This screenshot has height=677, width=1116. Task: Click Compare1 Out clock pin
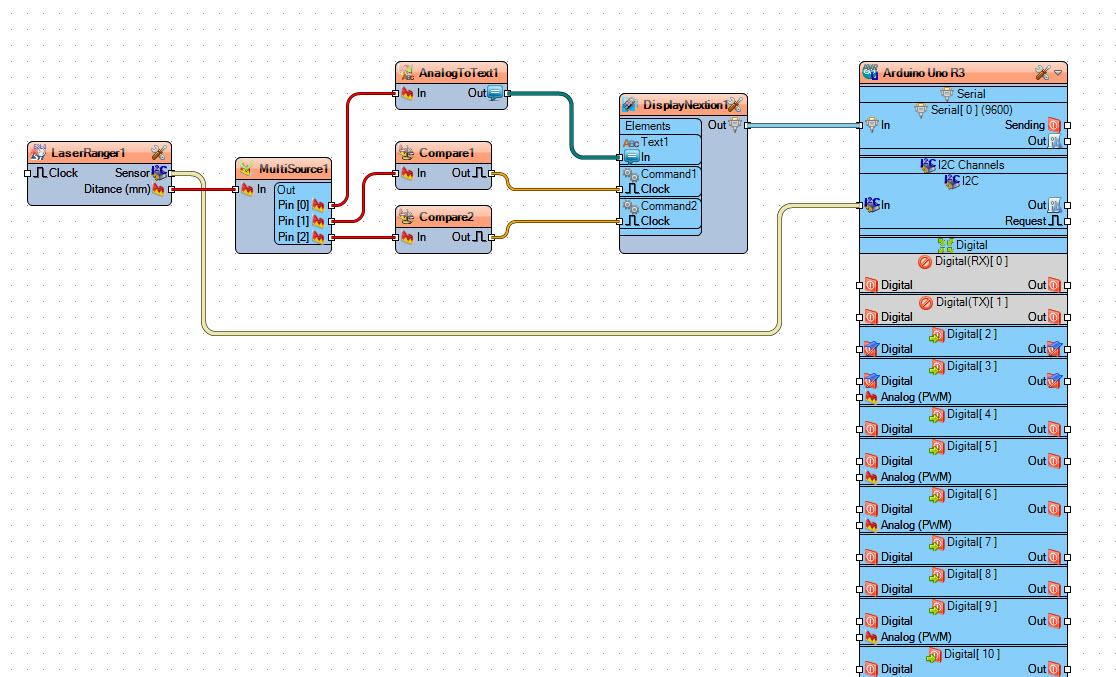tap(480, 173)
